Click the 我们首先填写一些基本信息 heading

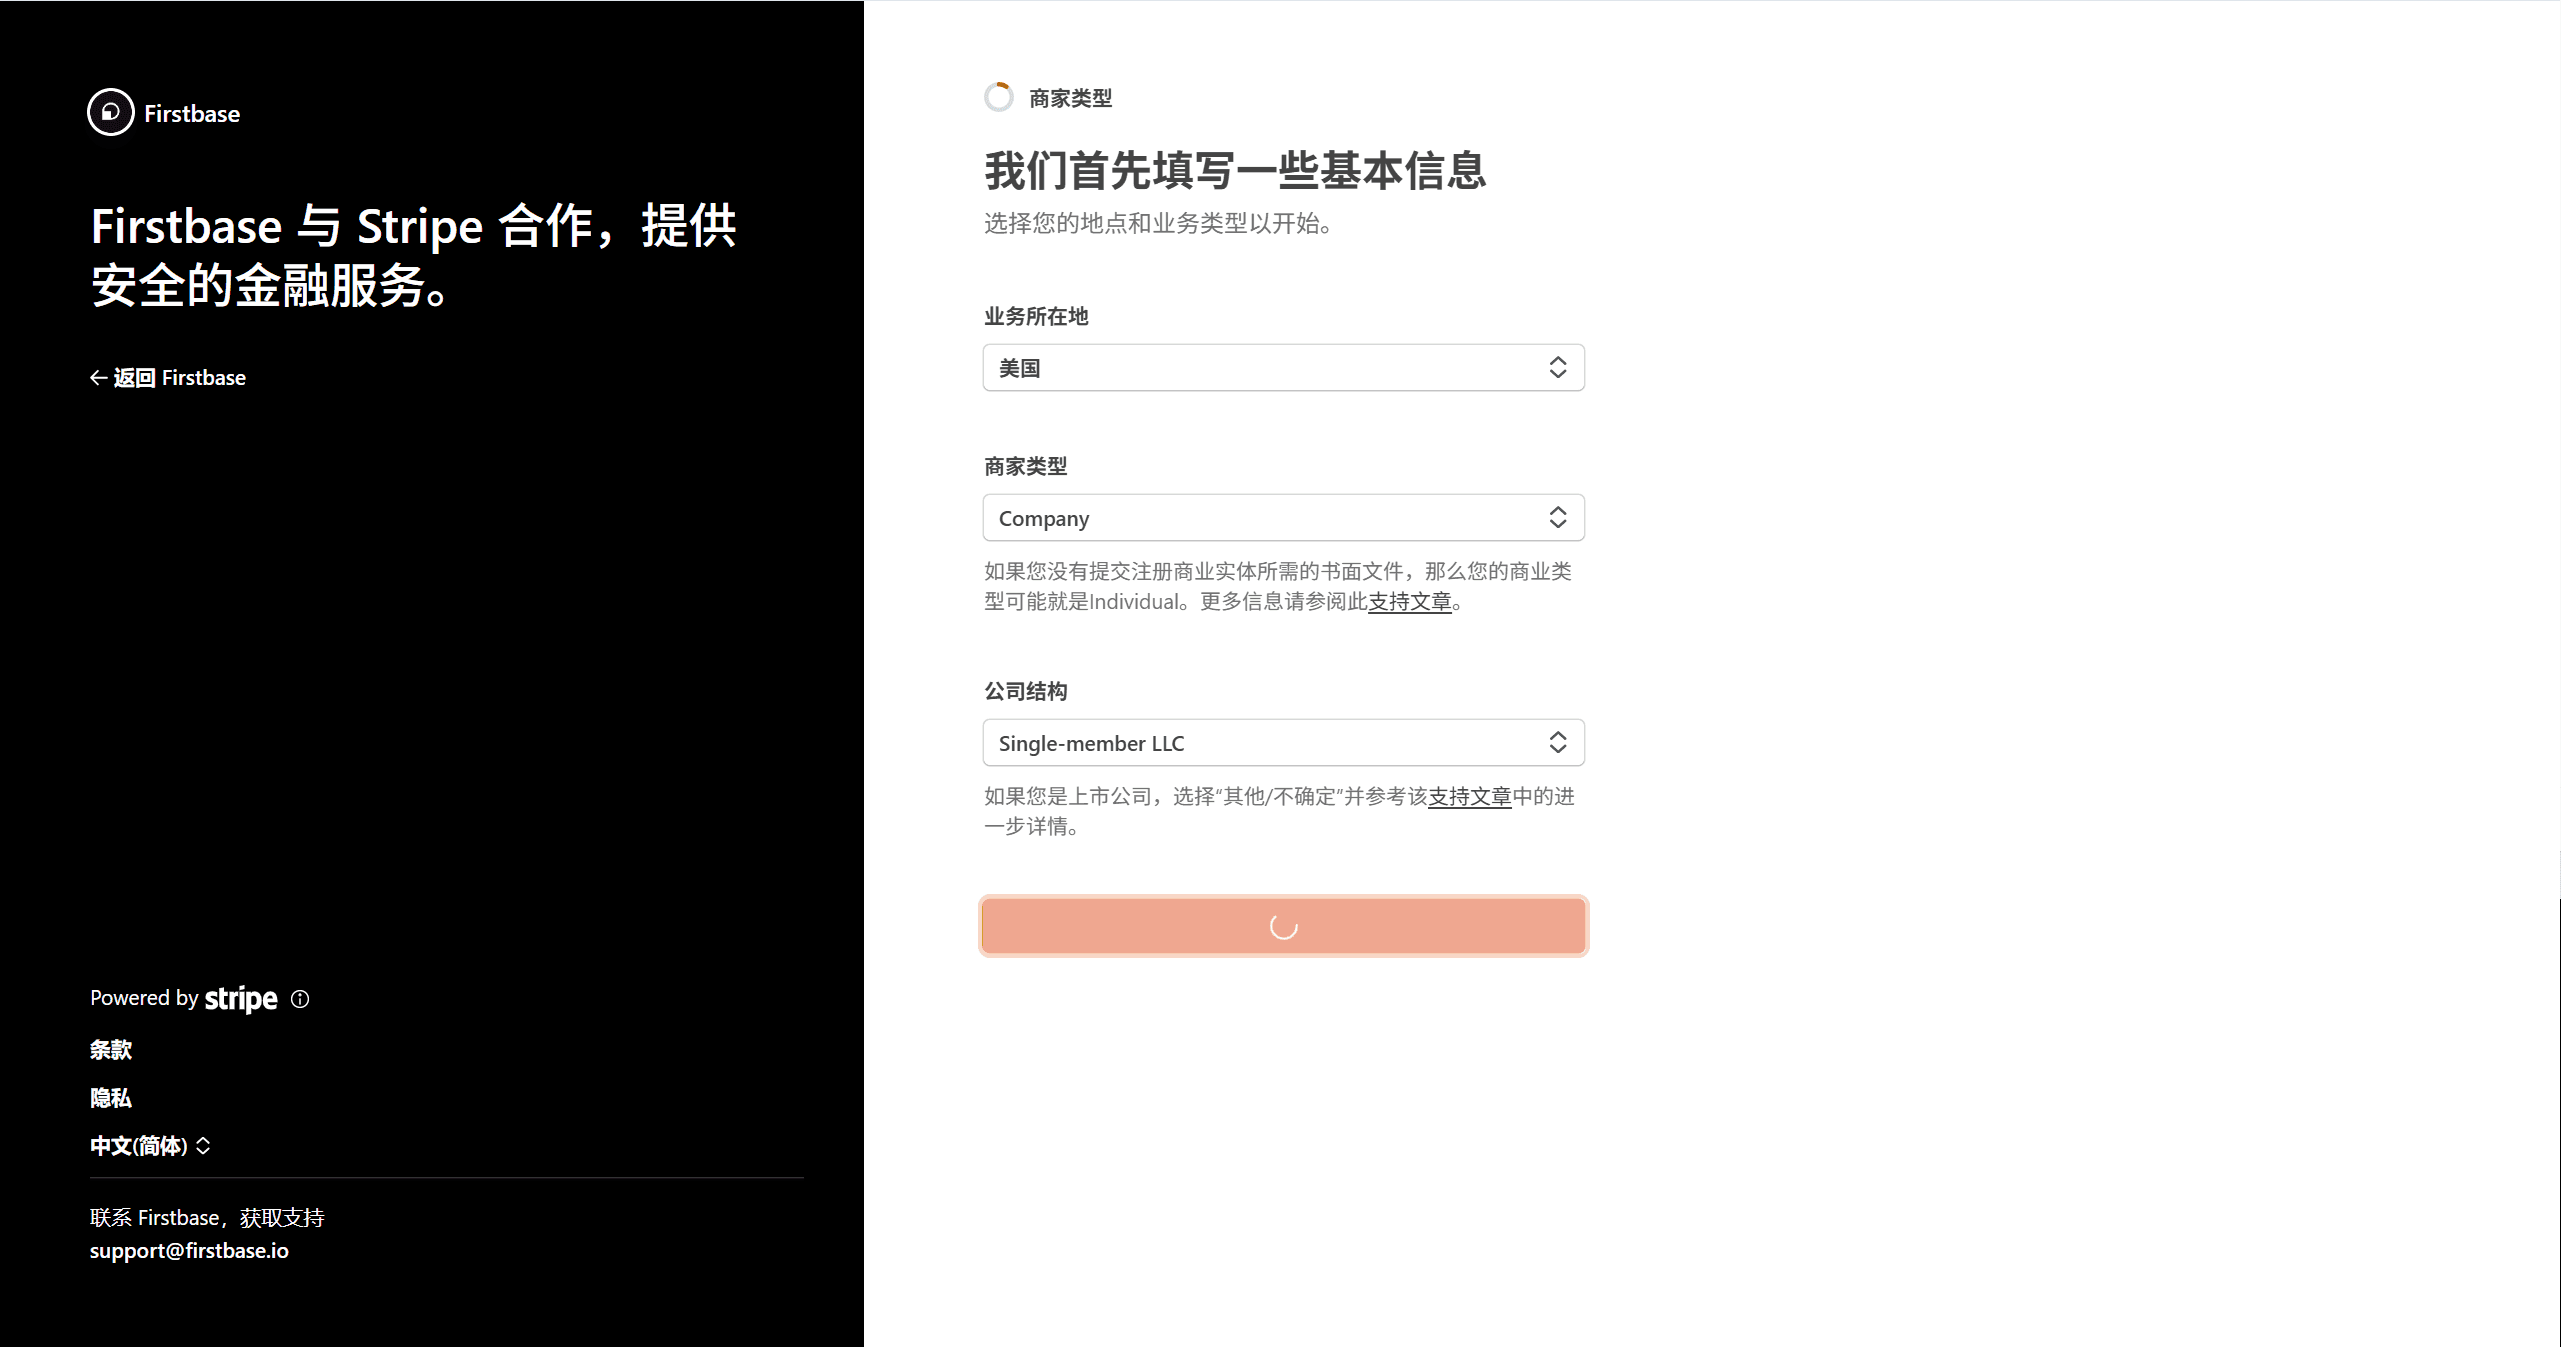pyautogui.click(x=1235, y=171)
